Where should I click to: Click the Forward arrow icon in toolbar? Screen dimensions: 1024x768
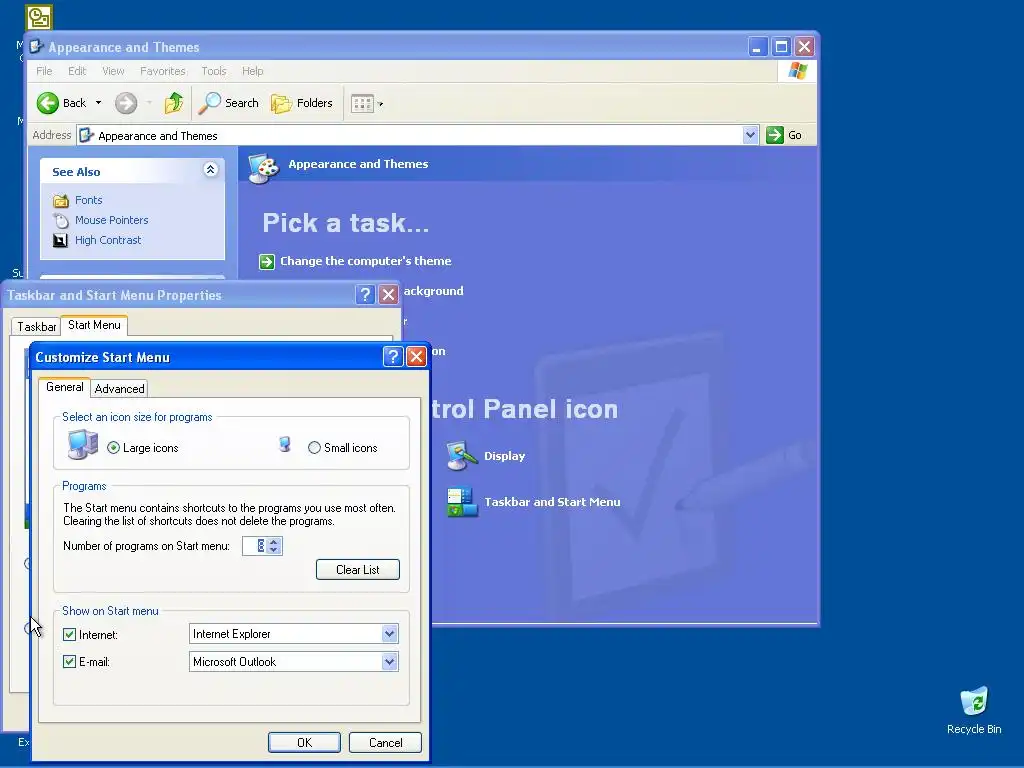coord(126,103)
